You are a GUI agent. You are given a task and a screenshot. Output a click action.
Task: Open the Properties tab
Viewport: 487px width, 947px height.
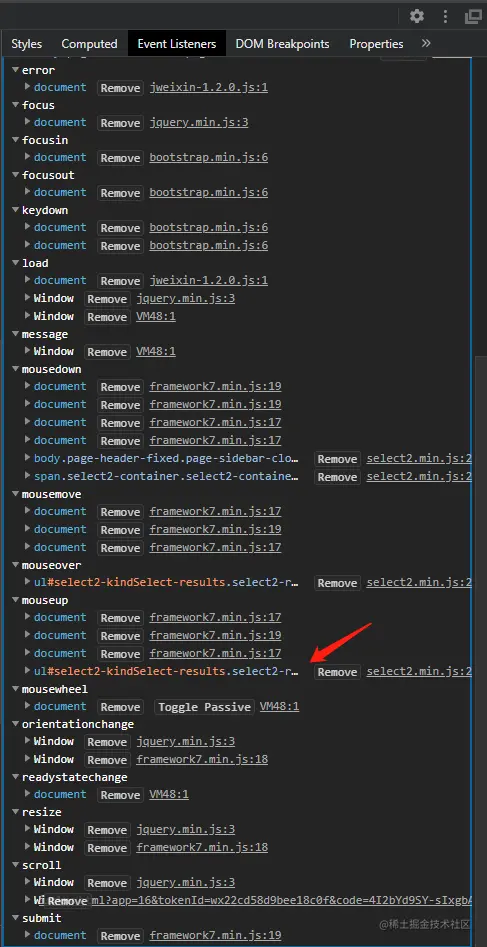point(376,43)
